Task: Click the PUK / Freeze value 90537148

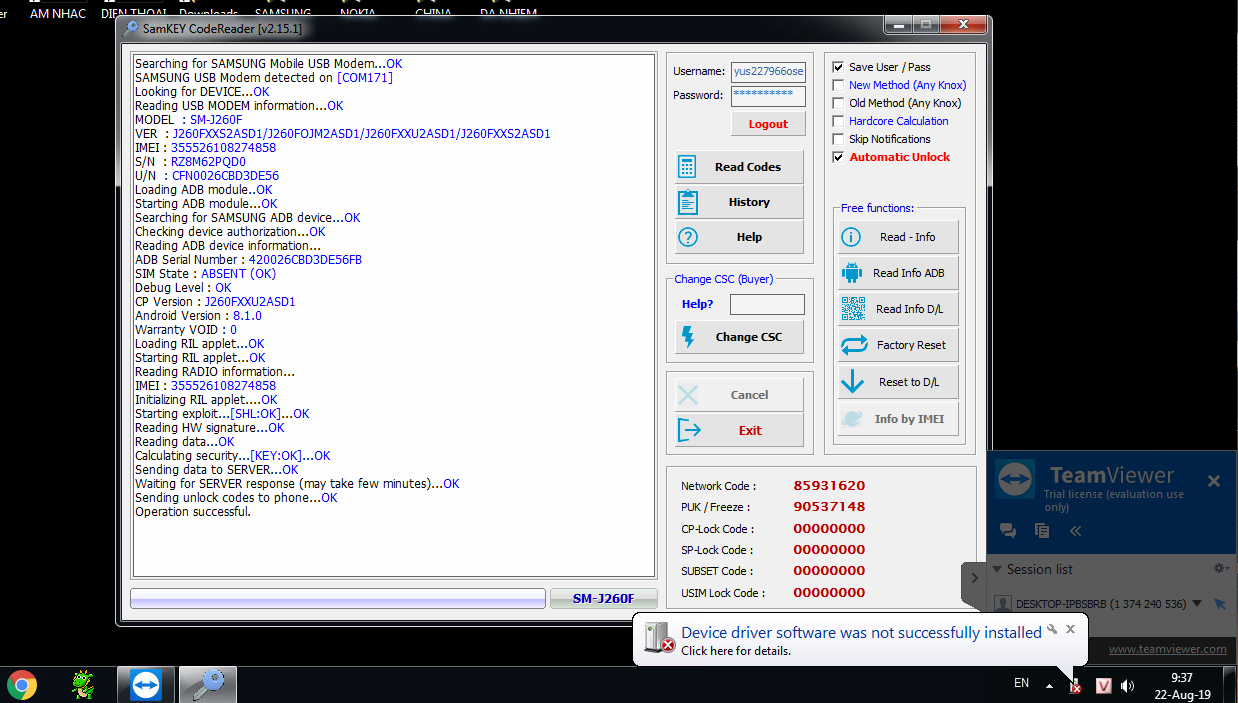Action: [829, 506]
